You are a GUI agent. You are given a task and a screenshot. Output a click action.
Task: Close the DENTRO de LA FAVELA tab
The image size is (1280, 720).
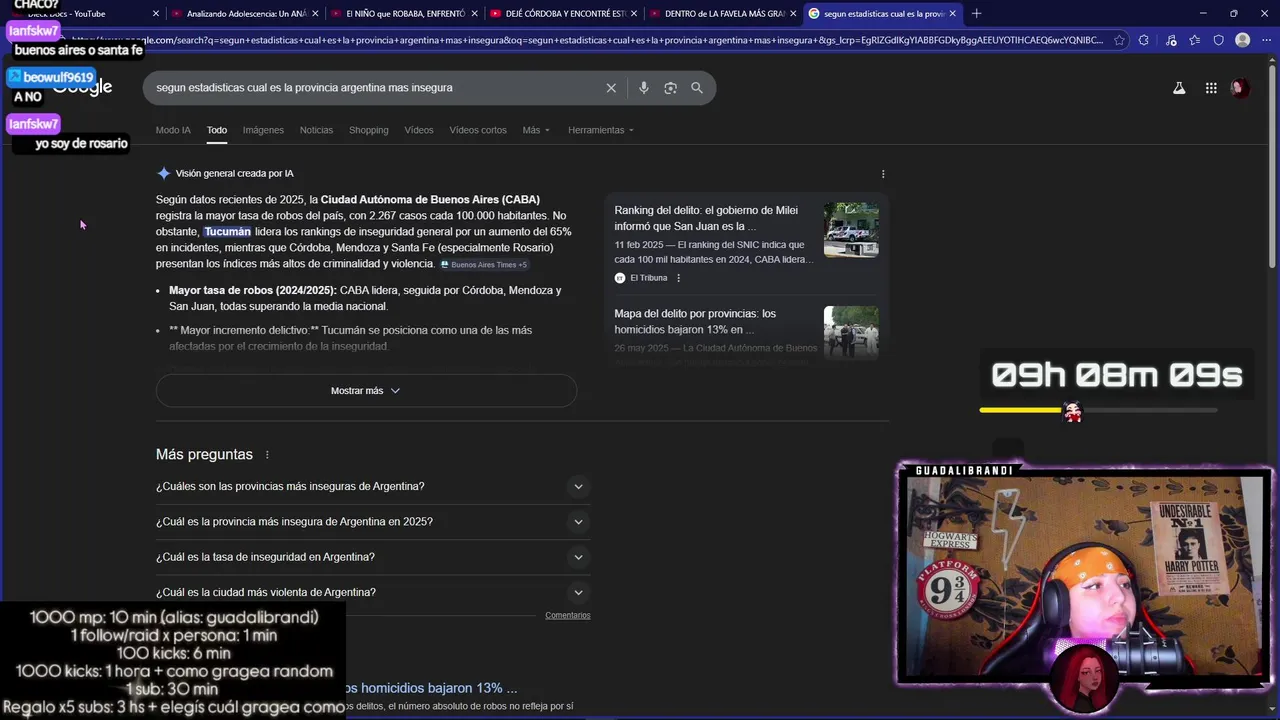(793, 13)
